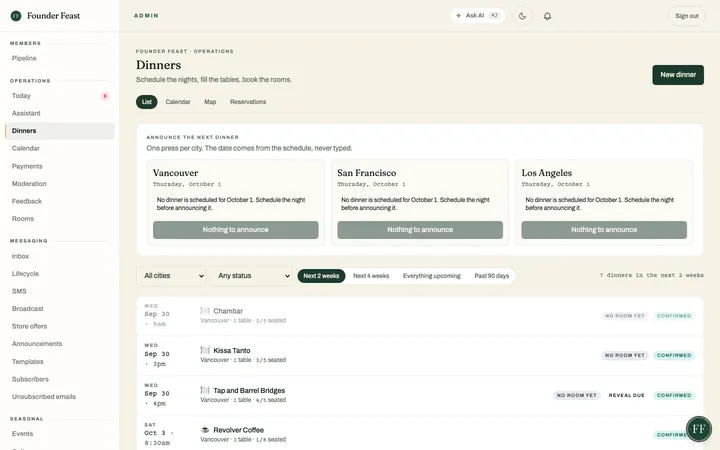This screenshot has height=450, width=720.
Task: Open notifications bell icon
Action: [547, 16]
